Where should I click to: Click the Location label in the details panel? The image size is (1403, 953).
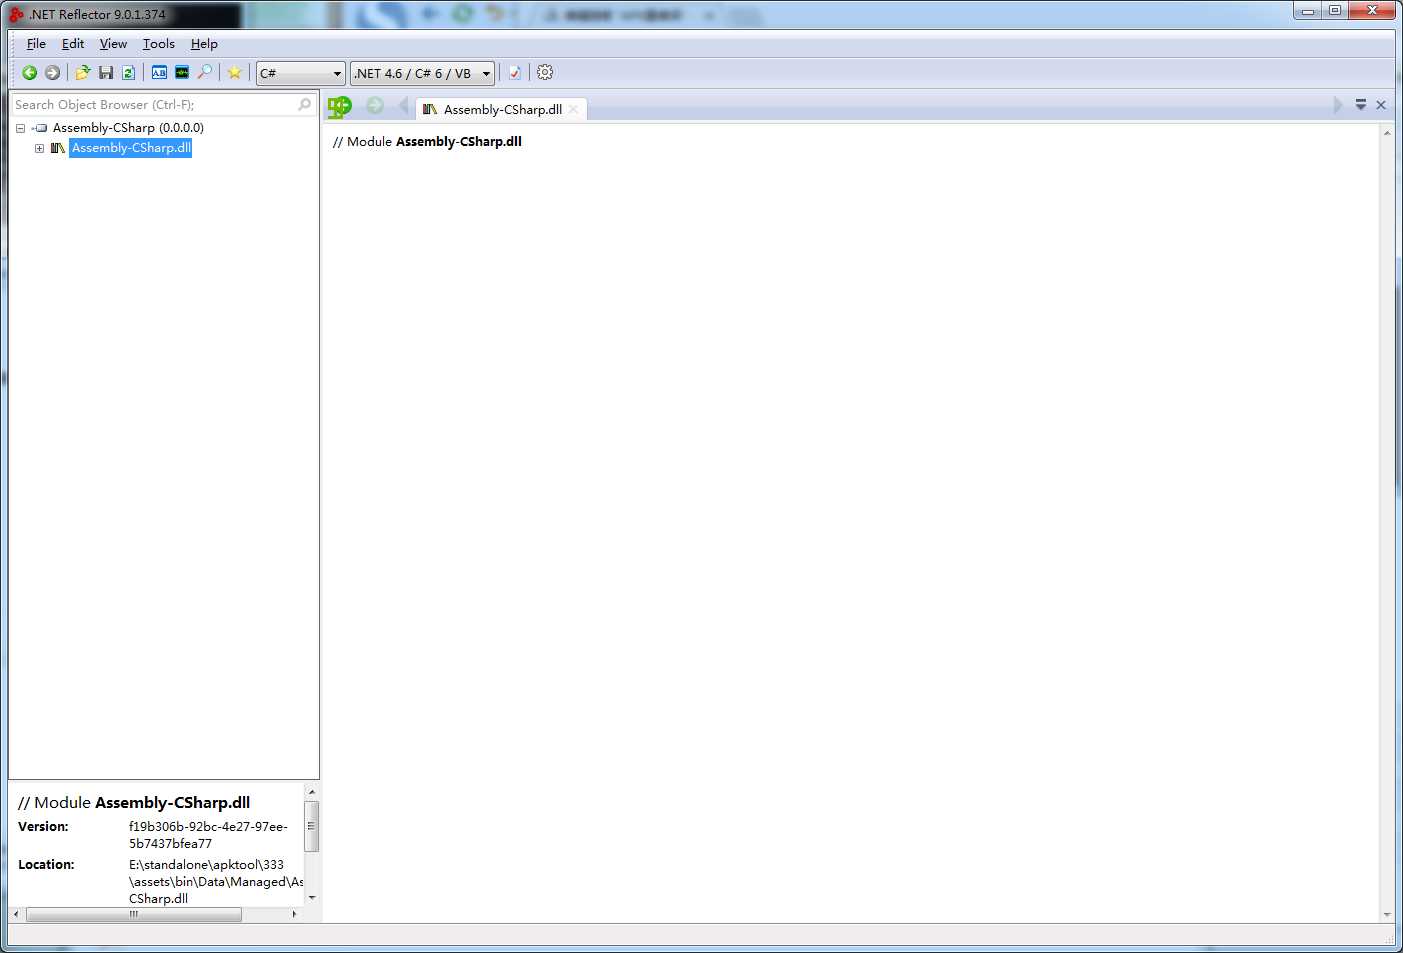(x=46, y=865)
